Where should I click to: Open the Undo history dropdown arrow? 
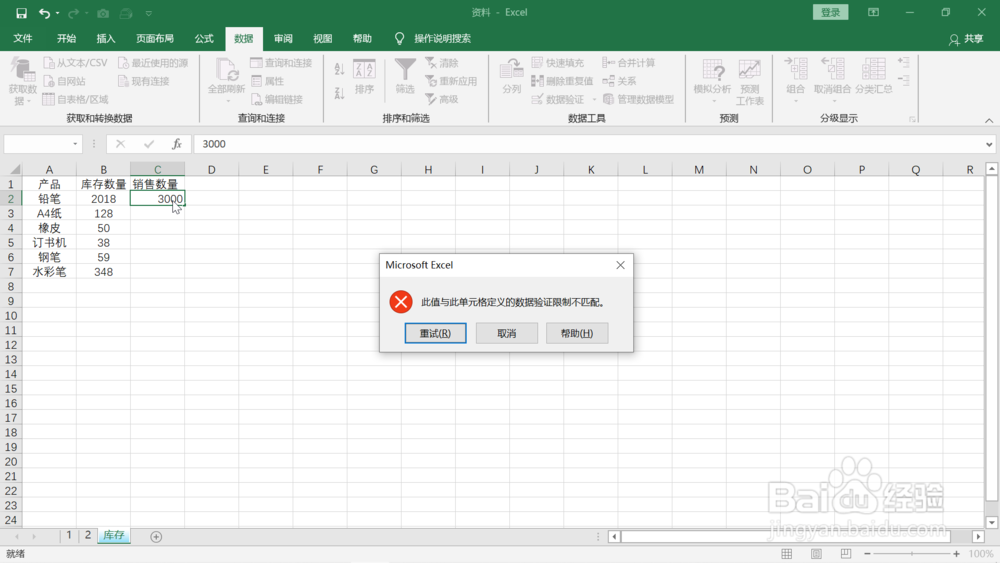(57, 13)
